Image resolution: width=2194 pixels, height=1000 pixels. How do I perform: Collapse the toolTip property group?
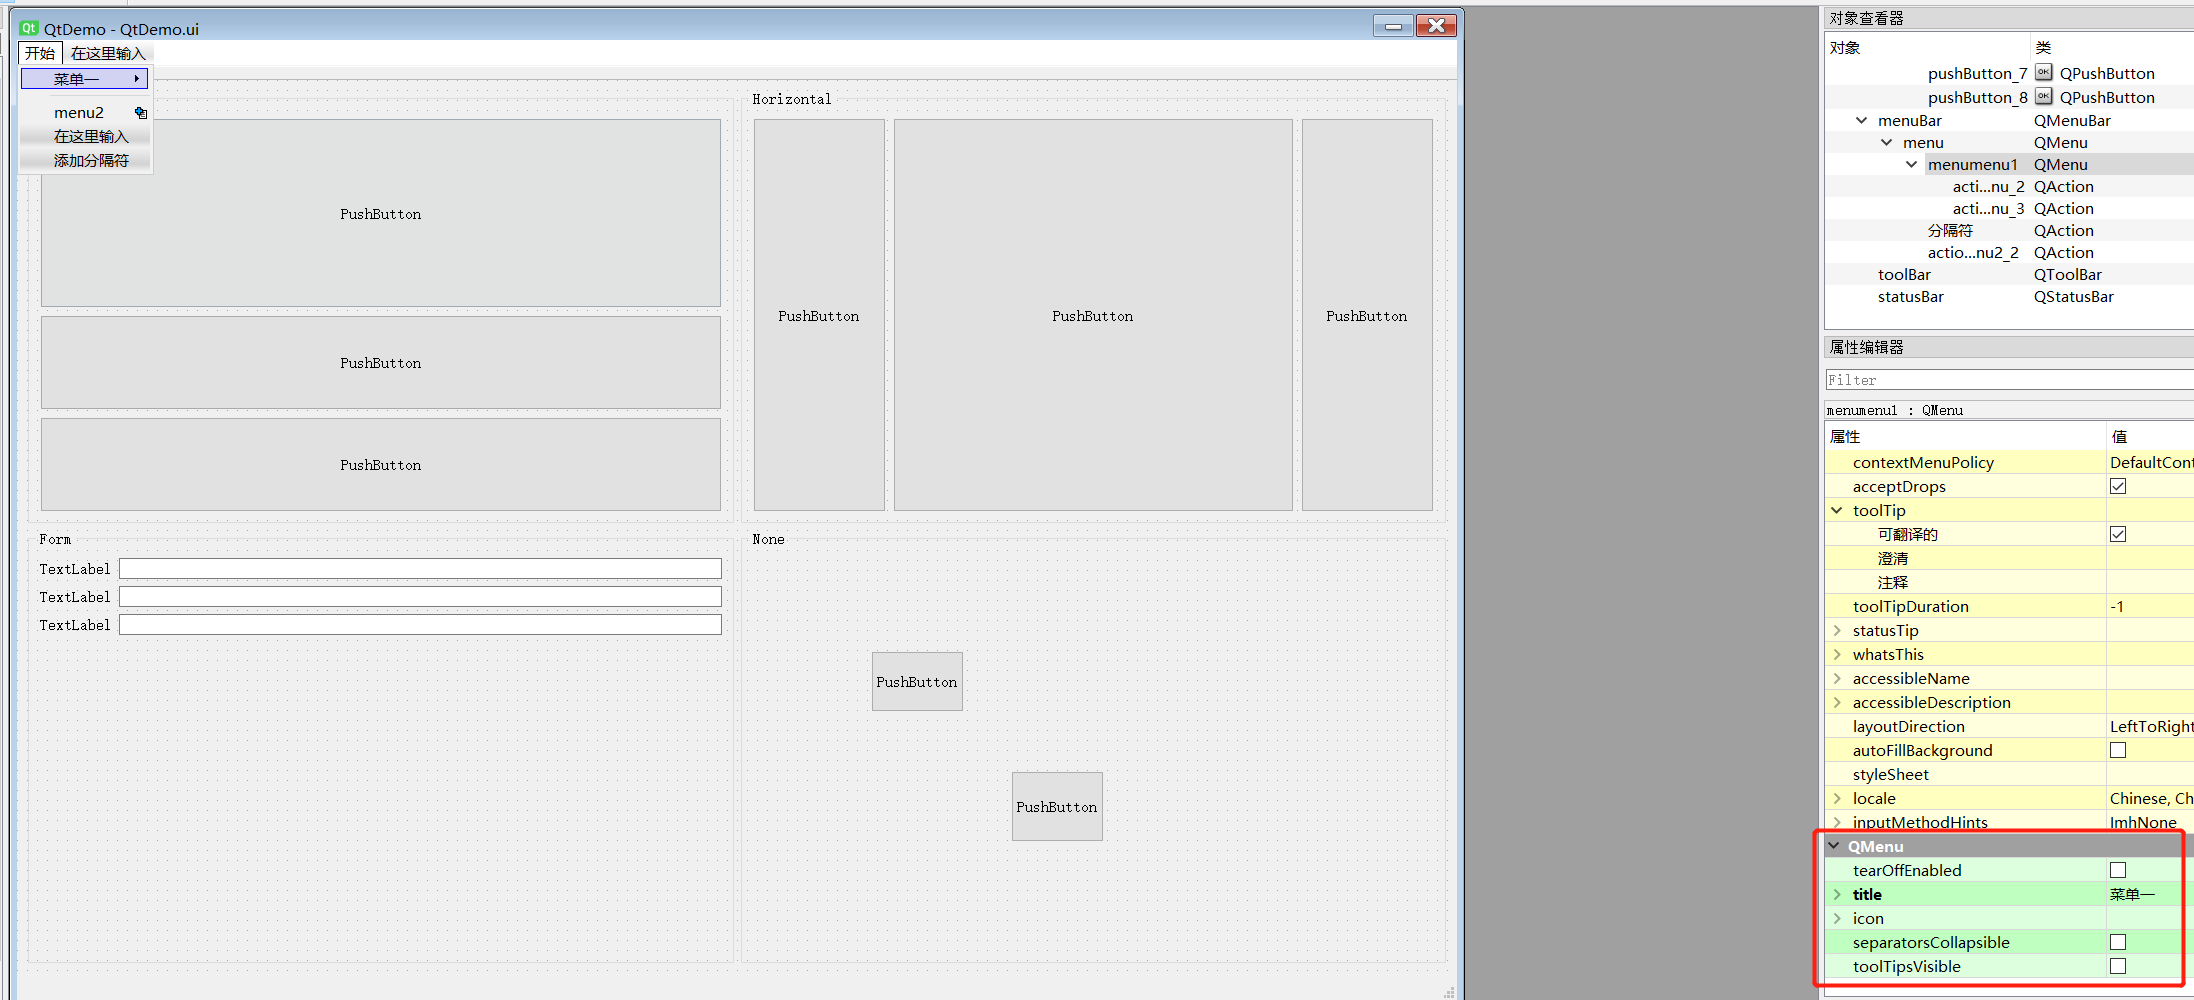(1837, 510)
